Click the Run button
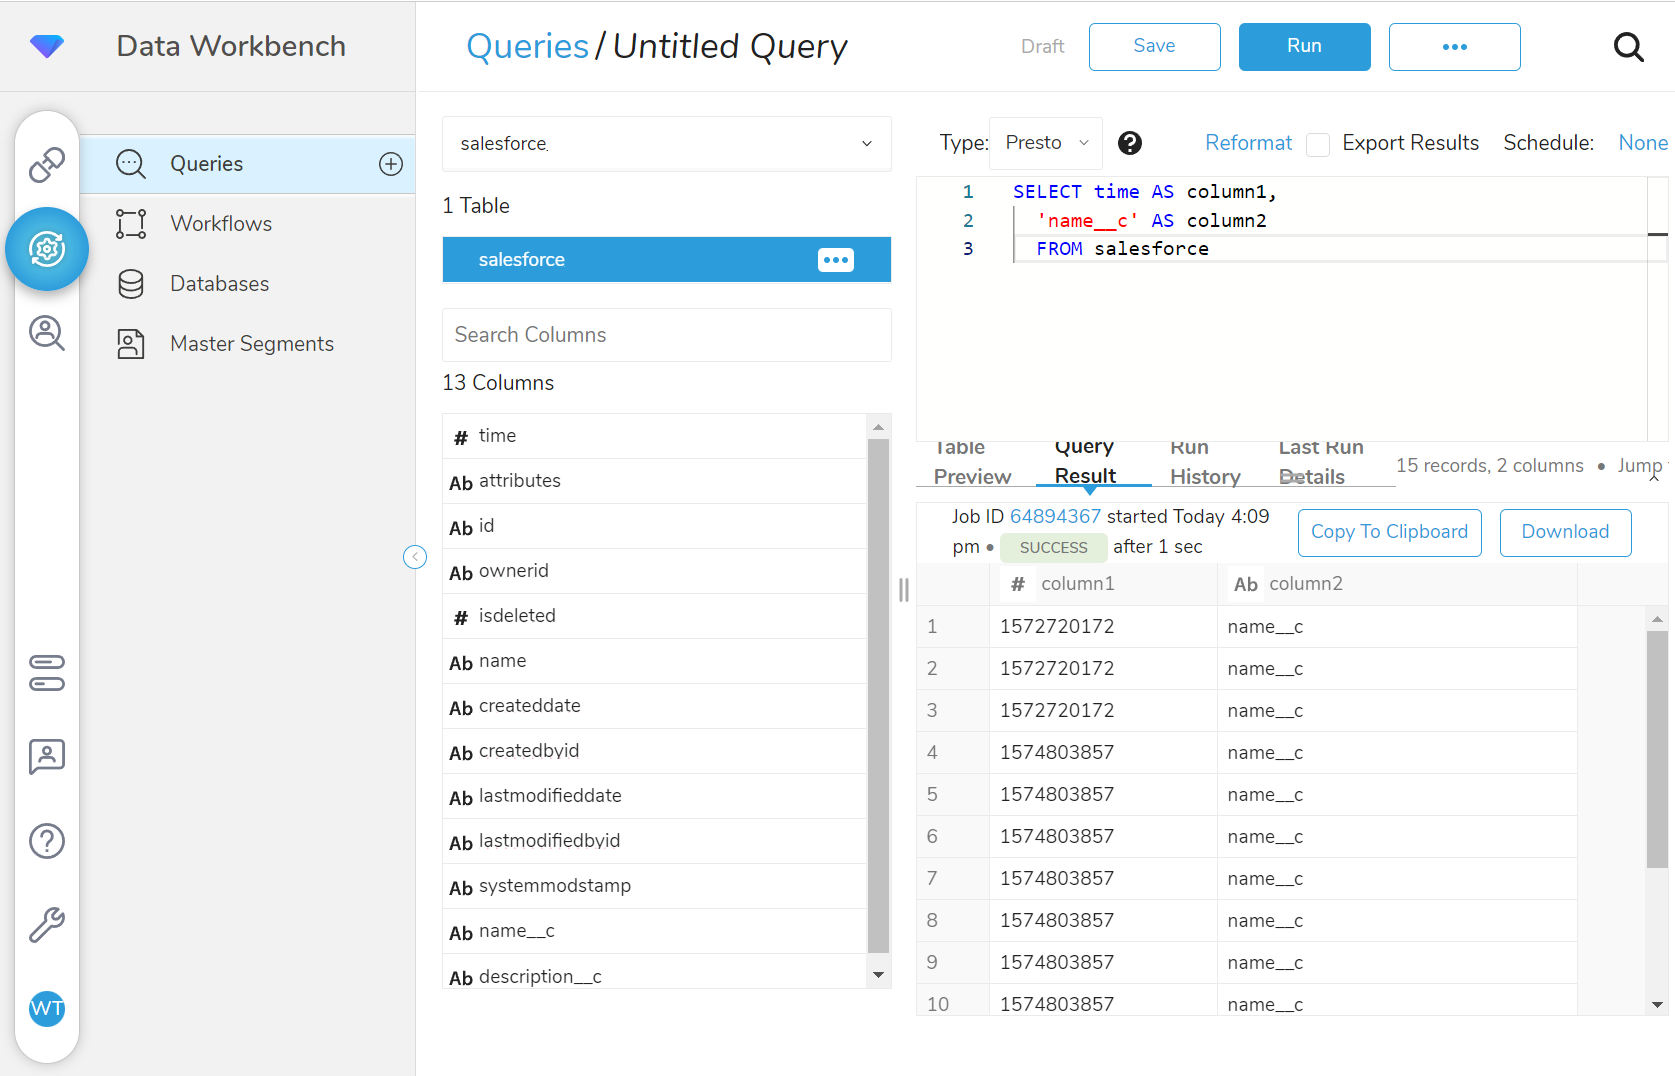Screen dimensions: 1675x1076 [1304, 47]
